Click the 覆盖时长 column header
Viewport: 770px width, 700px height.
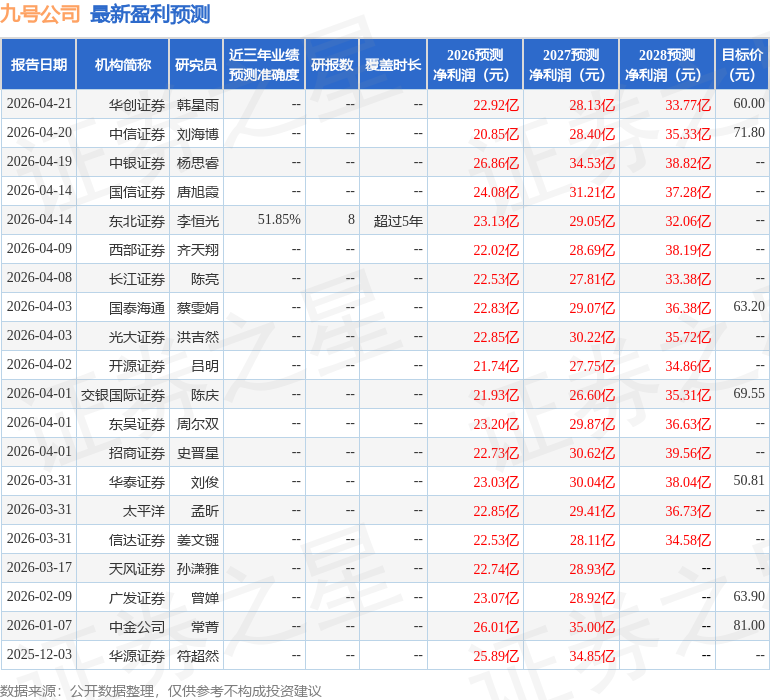pos(393,65)
